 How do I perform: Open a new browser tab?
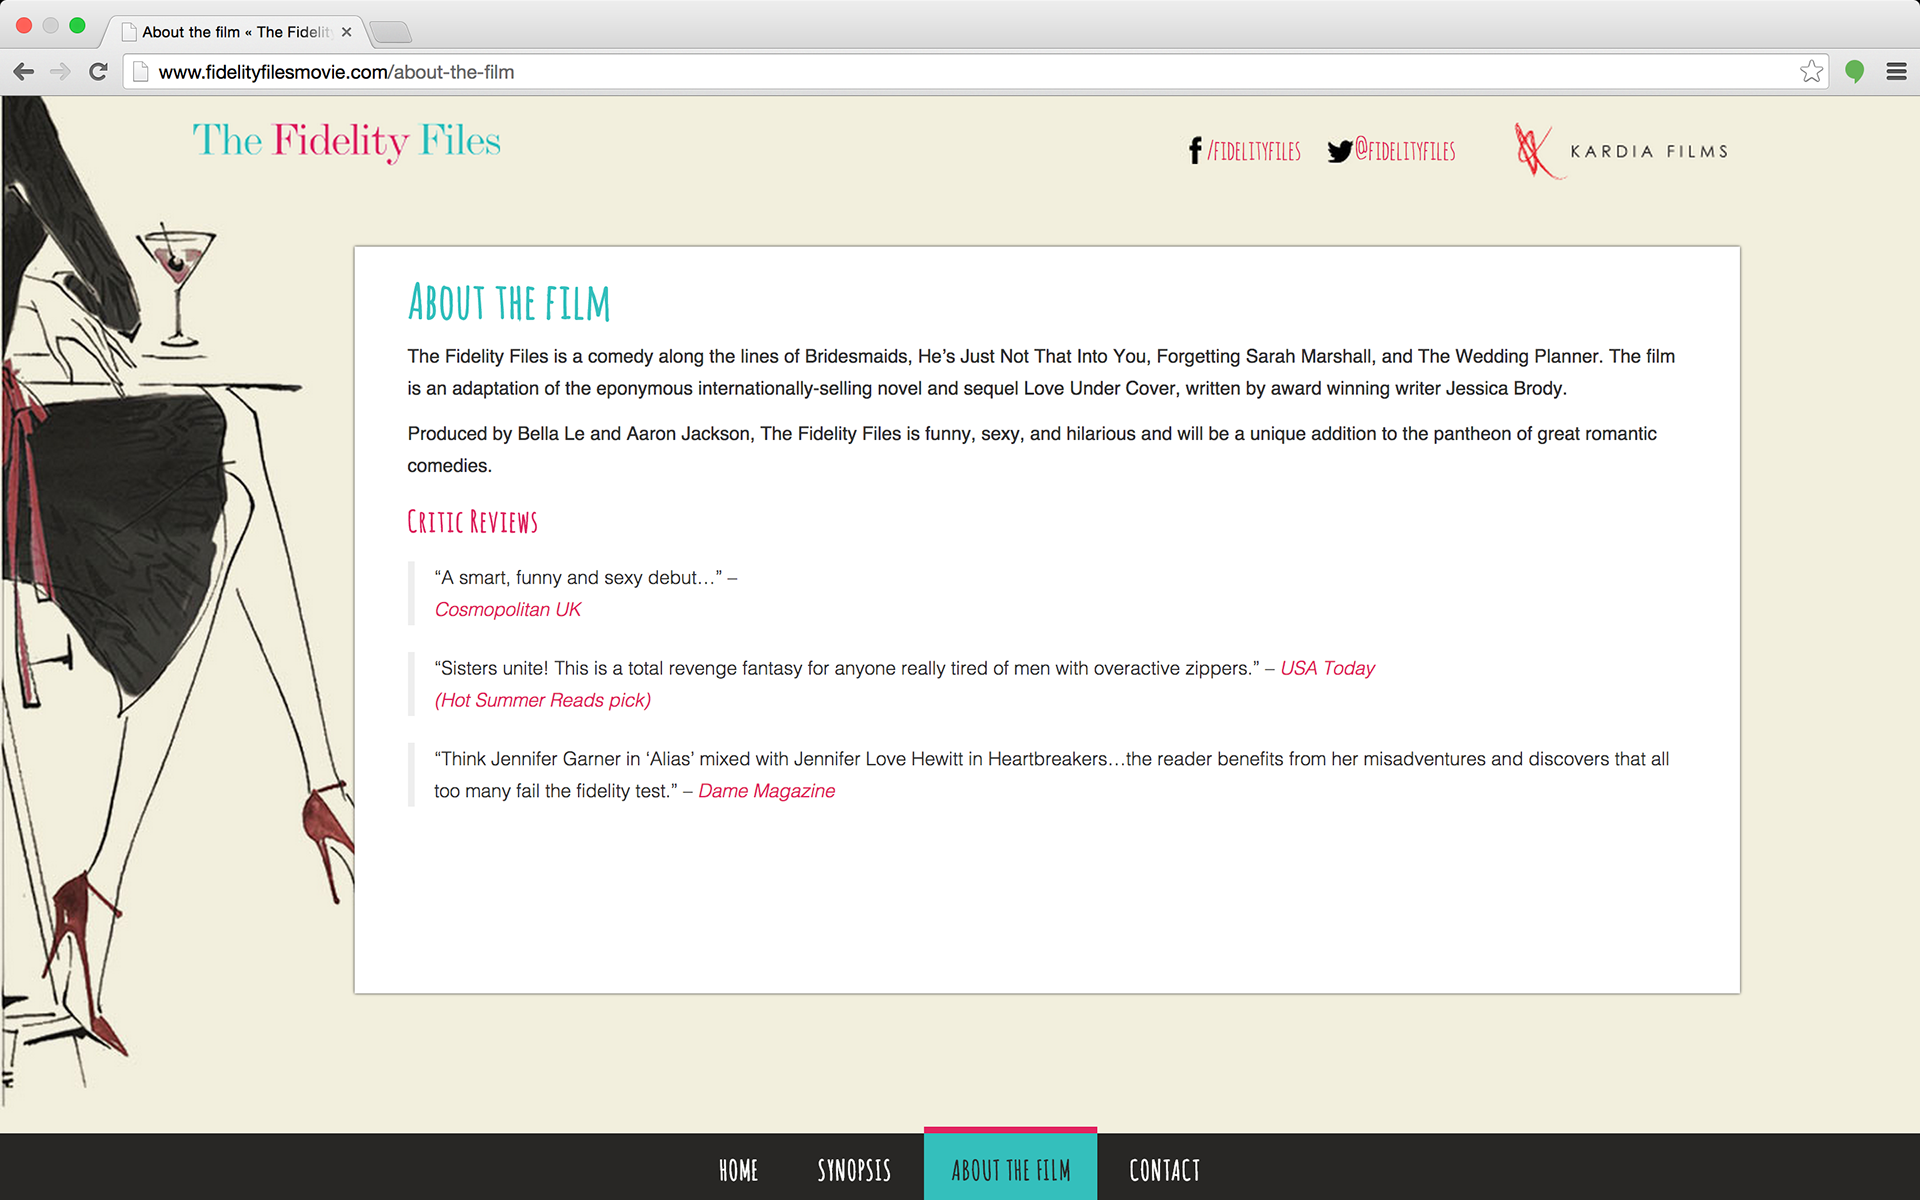[x=391, y=32]
